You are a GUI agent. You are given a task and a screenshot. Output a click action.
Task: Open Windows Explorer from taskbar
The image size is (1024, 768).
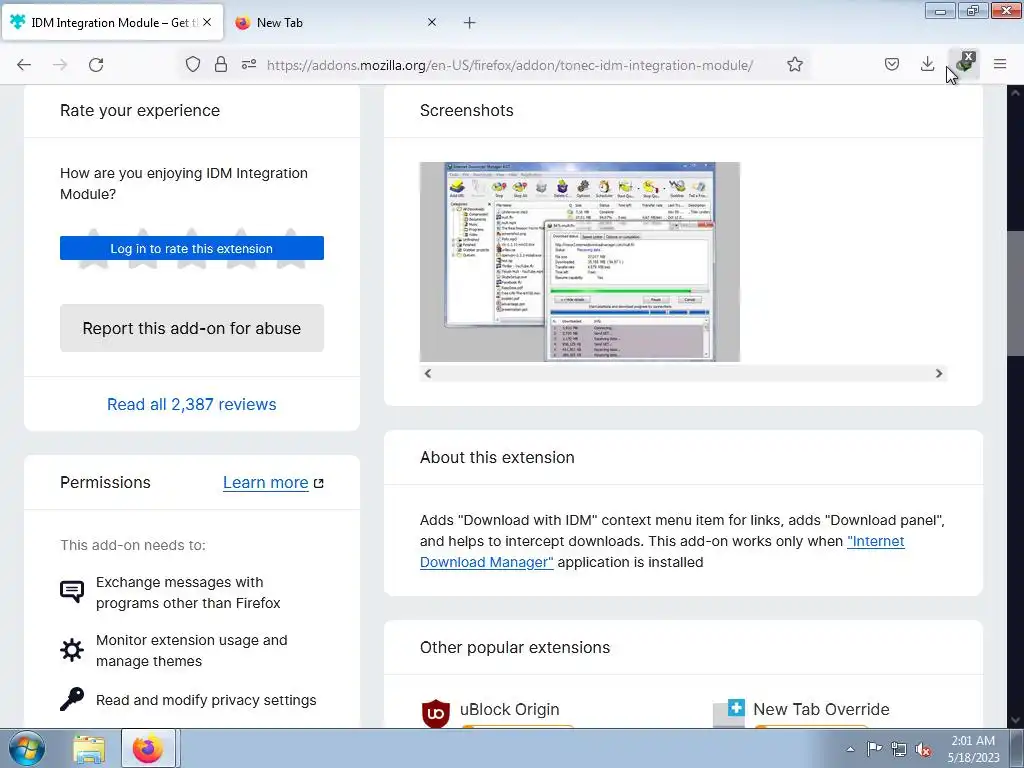coord(89,748)
